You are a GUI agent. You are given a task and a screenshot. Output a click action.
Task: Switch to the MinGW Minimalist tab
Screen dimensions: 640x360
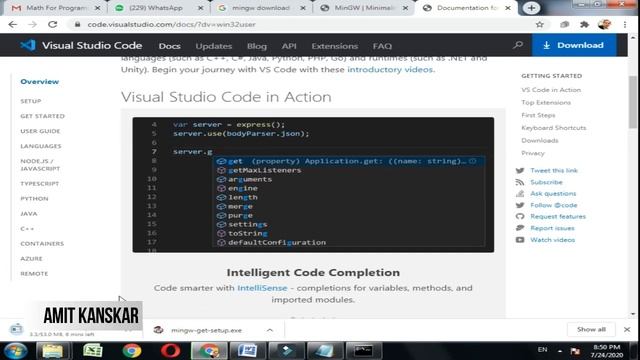tap(364, 8)
